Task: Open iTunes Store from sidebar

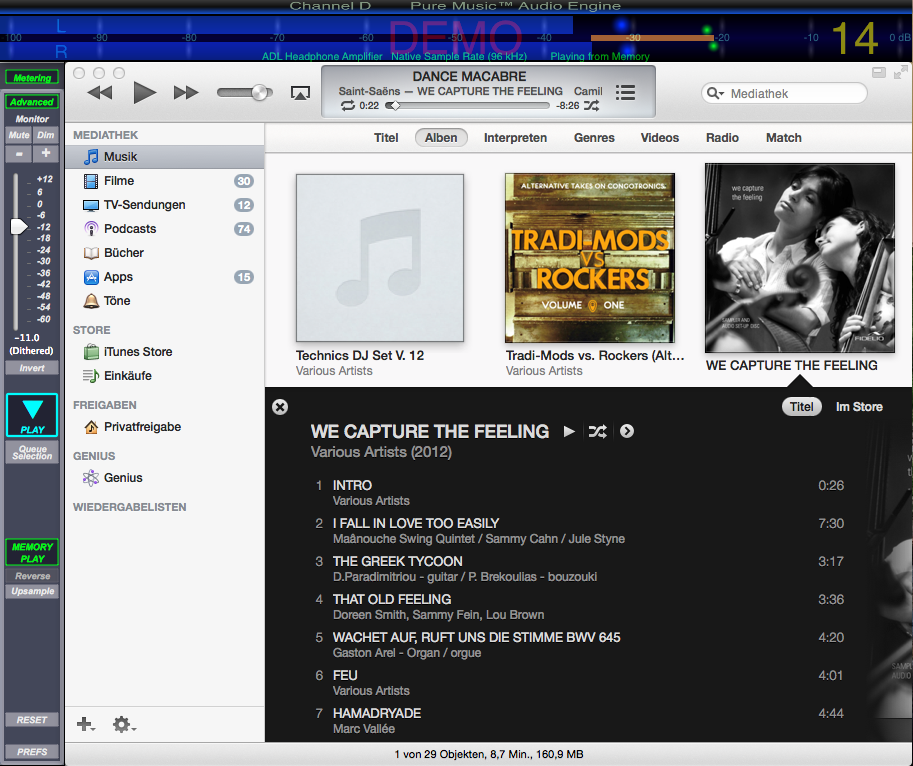Action: point(138,352)
